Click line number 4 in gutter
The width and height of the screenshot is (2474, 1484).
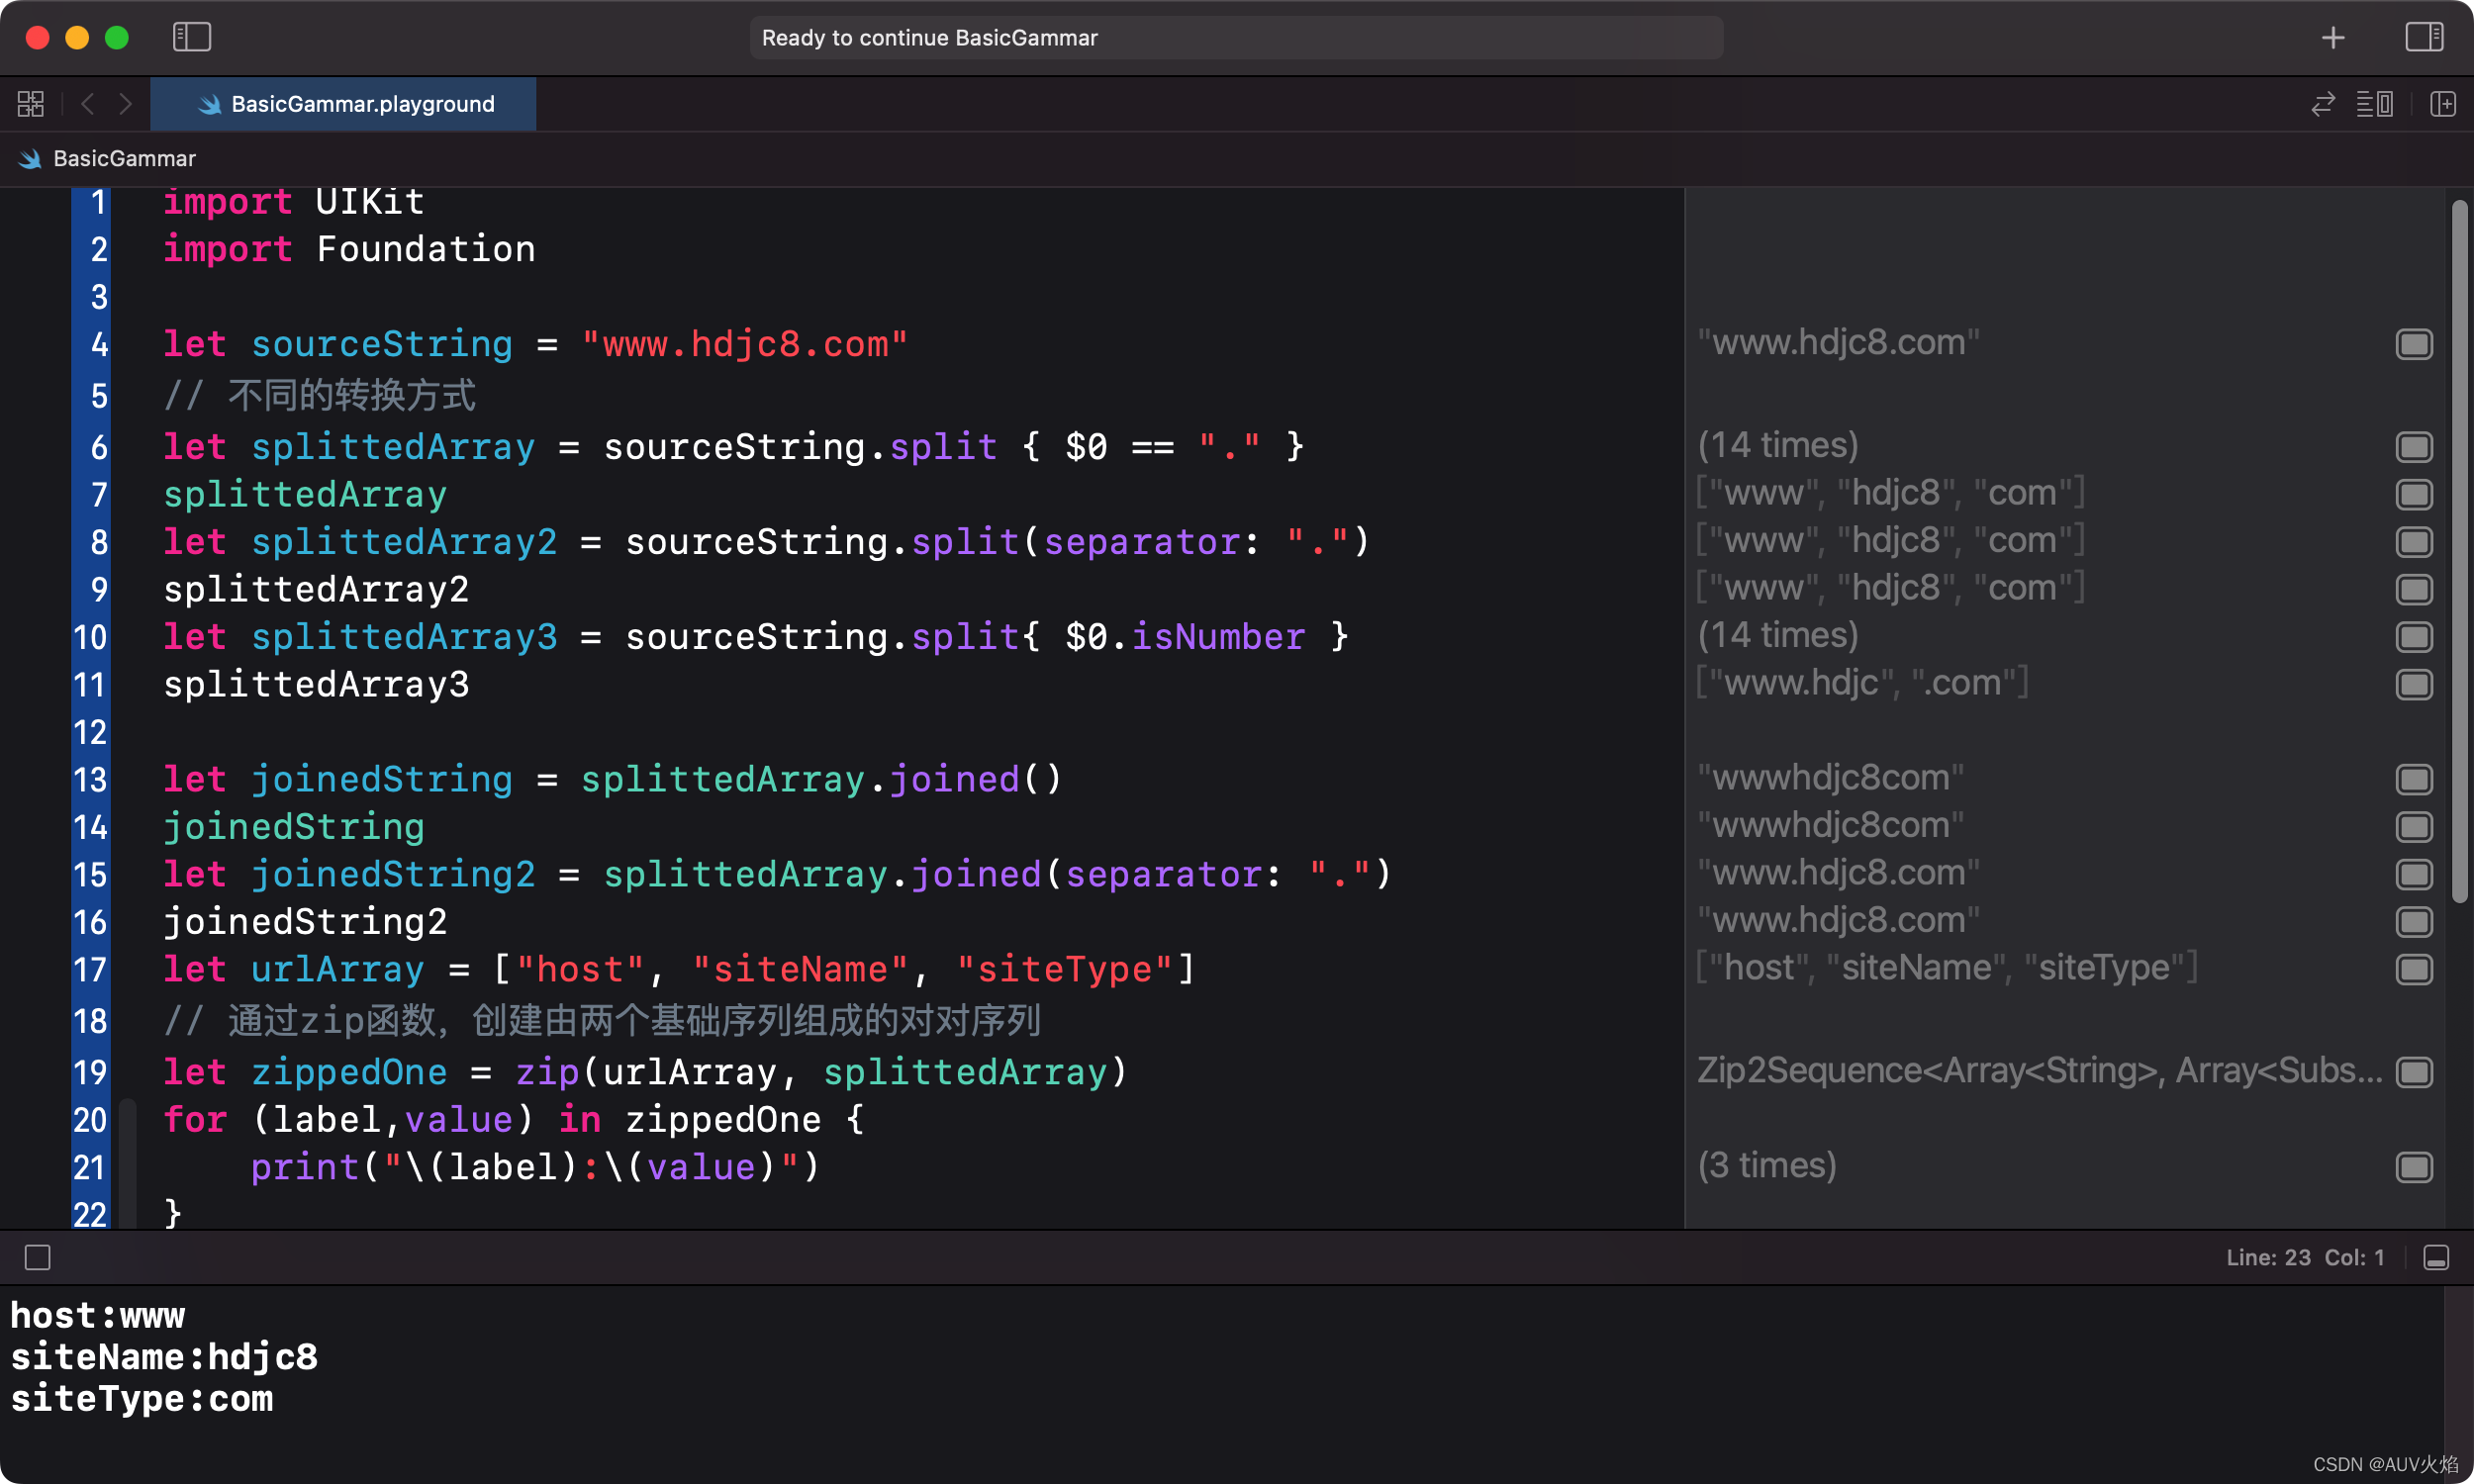coord(99,345)
